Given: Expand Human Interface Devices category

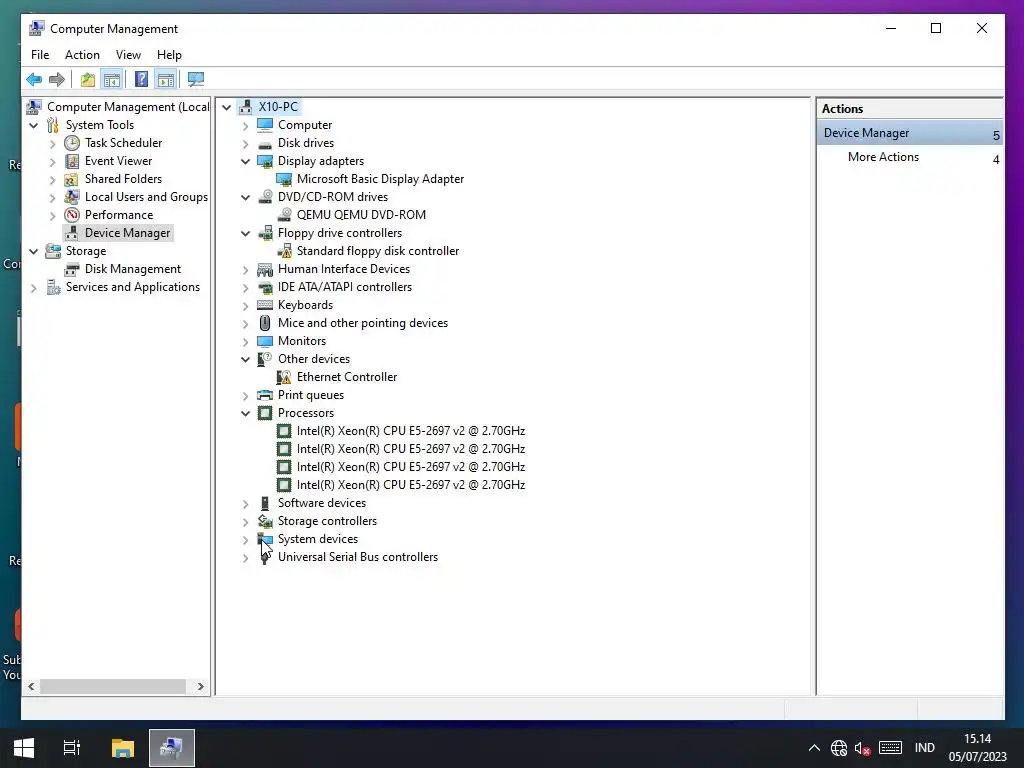Looking at the screenshot, I should click(x=246, y=270).
